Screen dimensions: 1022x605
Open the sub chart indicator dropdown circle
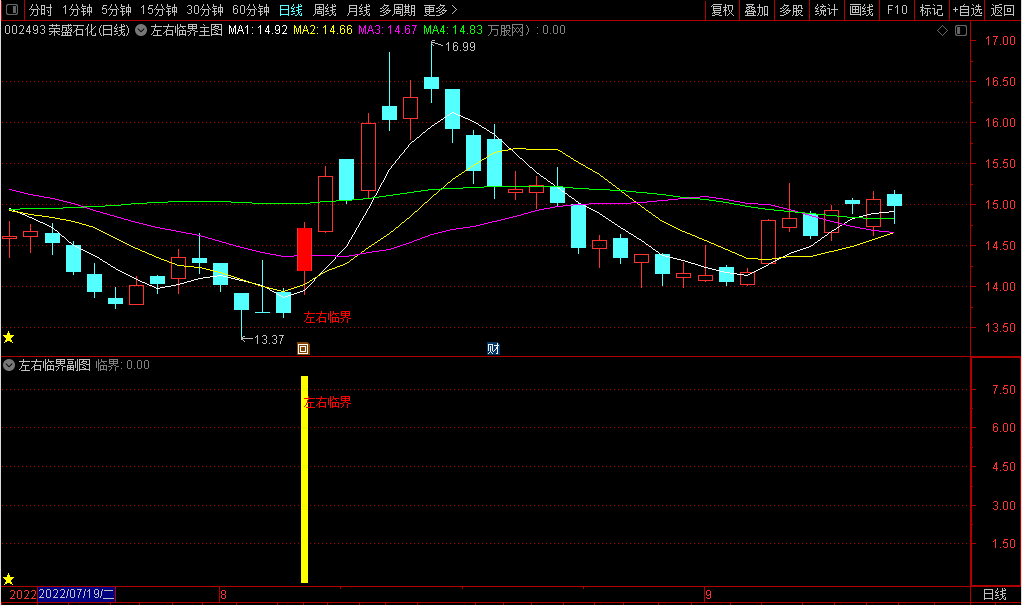(x=9, y=365)
